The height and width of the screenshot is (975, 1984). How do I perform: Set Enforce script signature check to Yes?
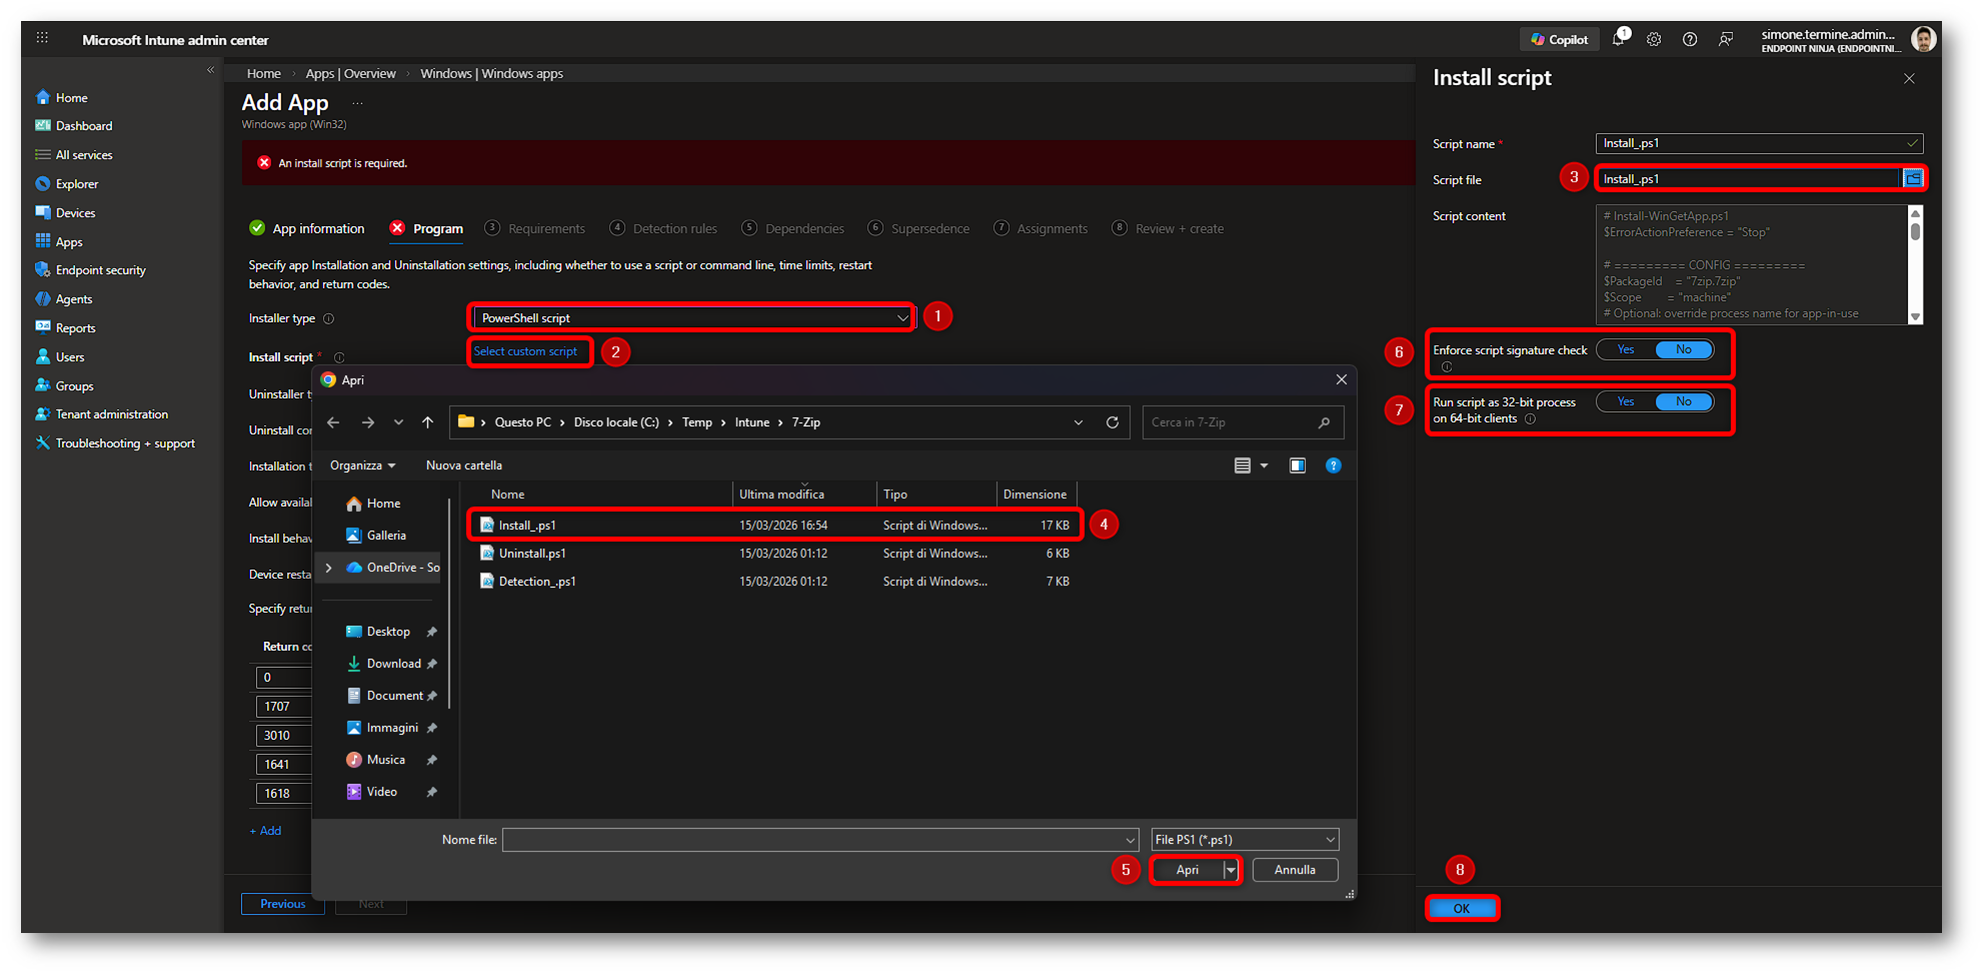(x=1626, y=350)
